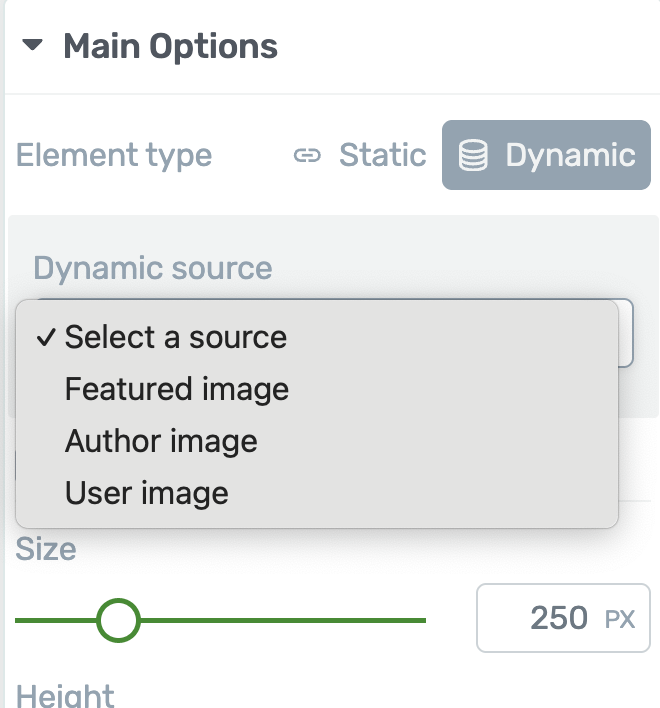This screenshot has height=708, width=660.
Task: Collapse the Main Options disclosure triangle
Action: [34, 46]
